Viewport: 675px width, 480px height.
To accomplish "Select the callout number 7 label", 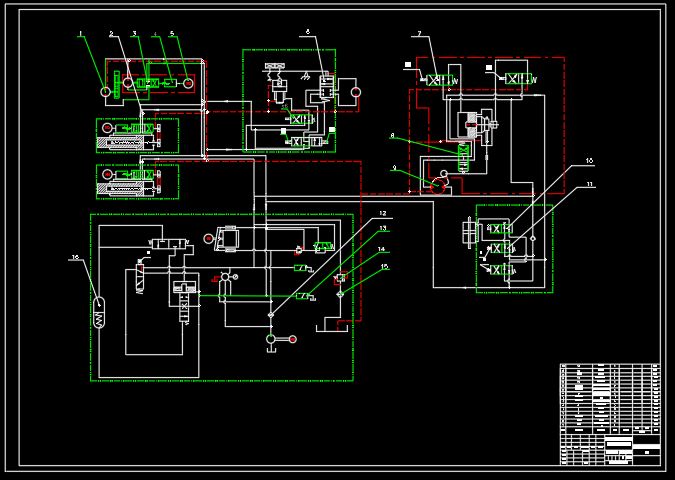I will coord(419,33).
